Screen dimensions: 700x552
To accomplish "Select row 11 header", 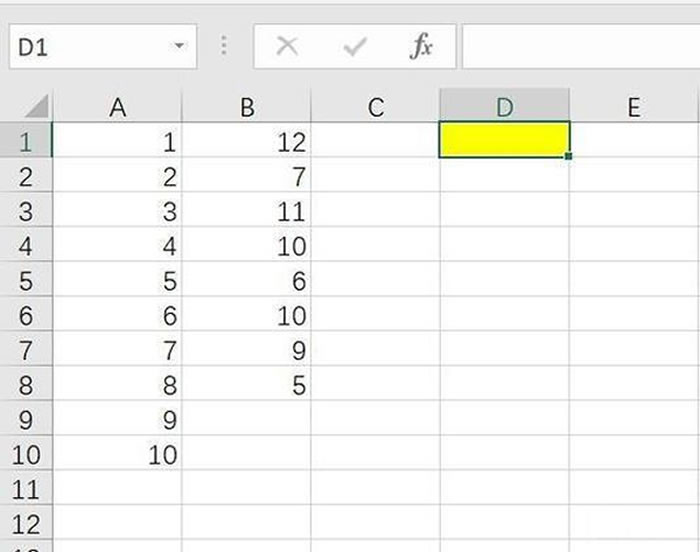I will tap(26, 490).
